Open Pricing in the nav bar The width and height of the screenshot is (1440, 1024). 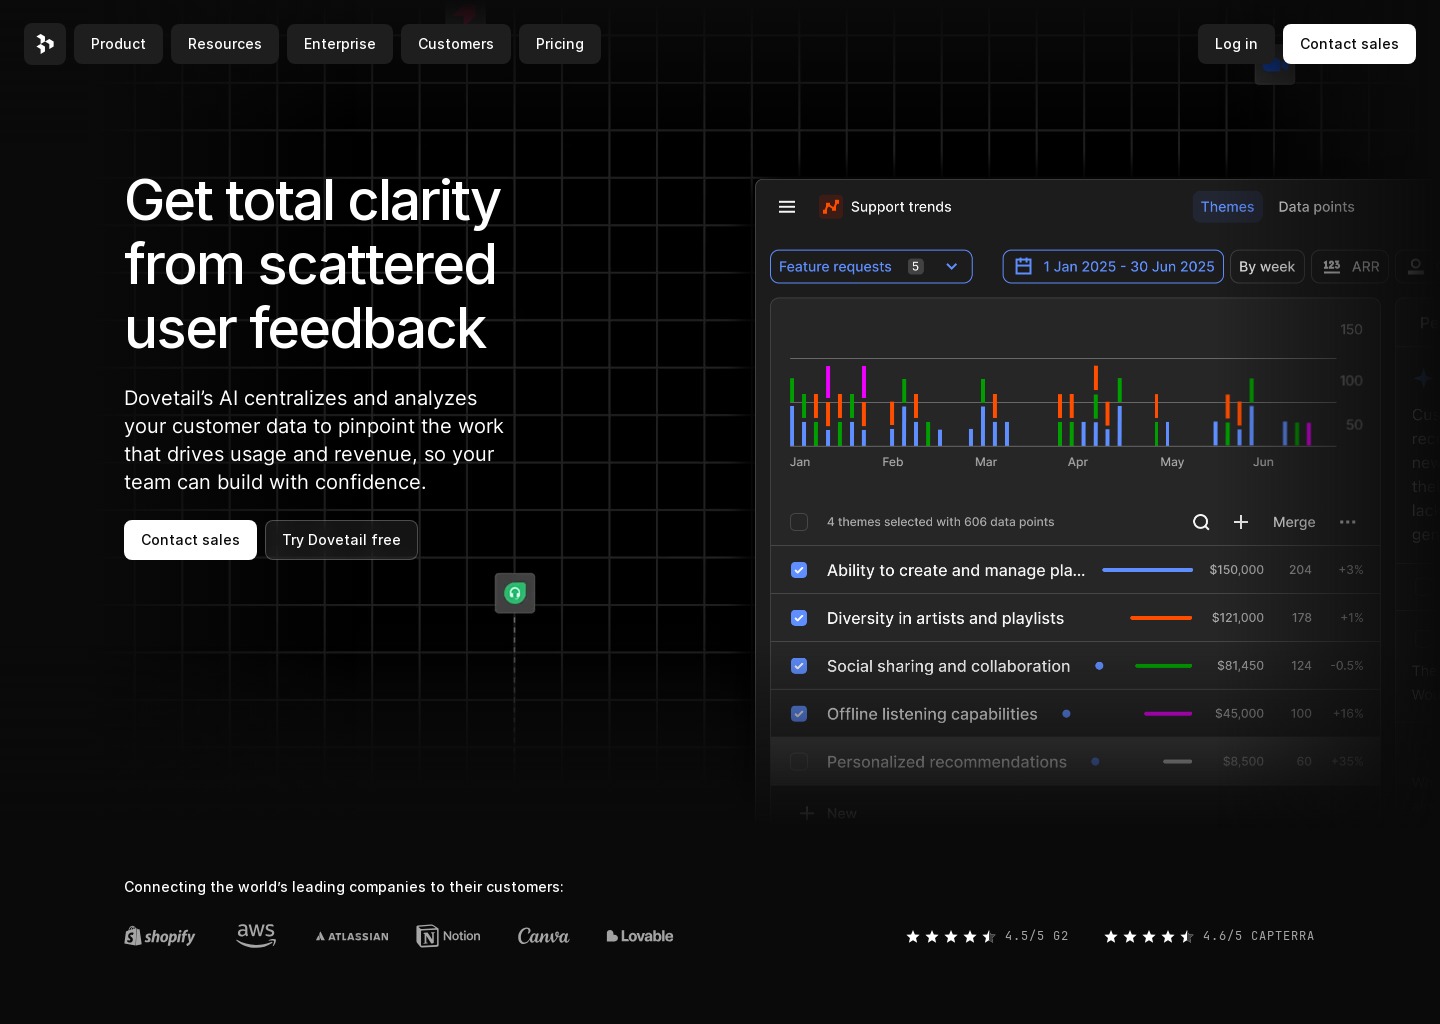pos(560,44)
